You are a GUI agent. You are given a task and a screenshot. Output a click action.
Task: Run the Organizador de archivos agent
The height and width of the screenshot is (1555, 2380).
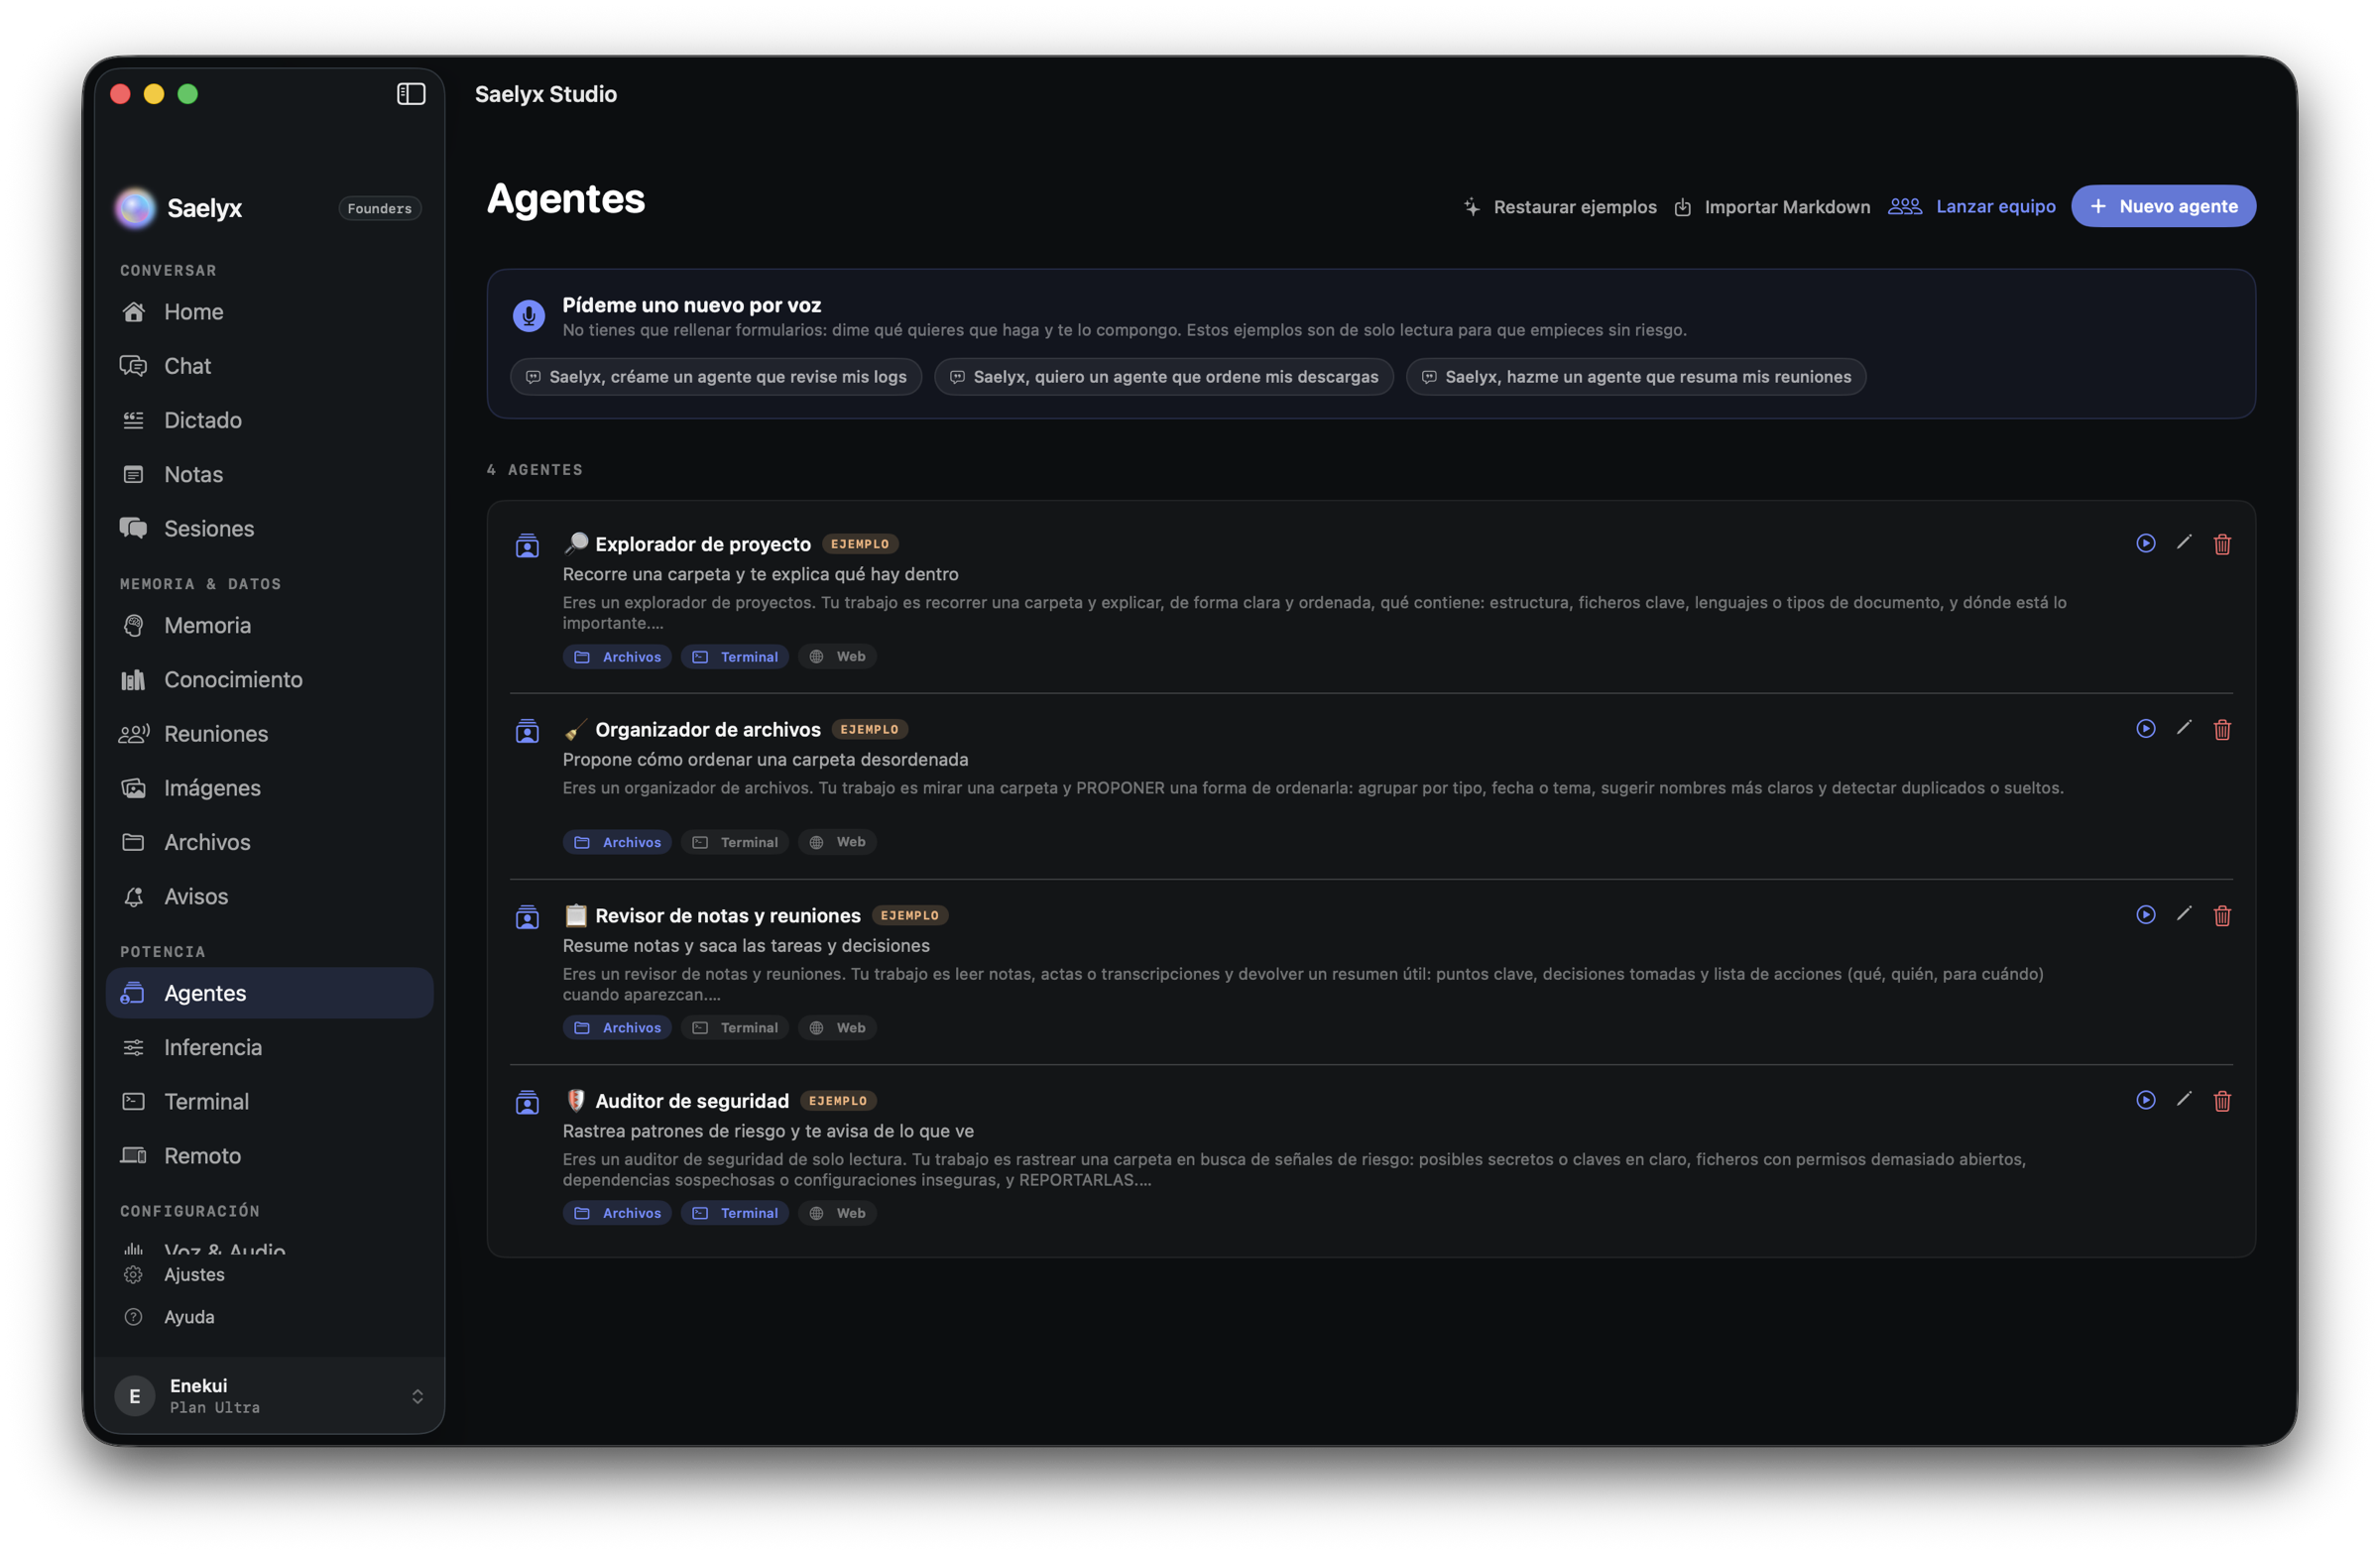(x=2145, y=729)
